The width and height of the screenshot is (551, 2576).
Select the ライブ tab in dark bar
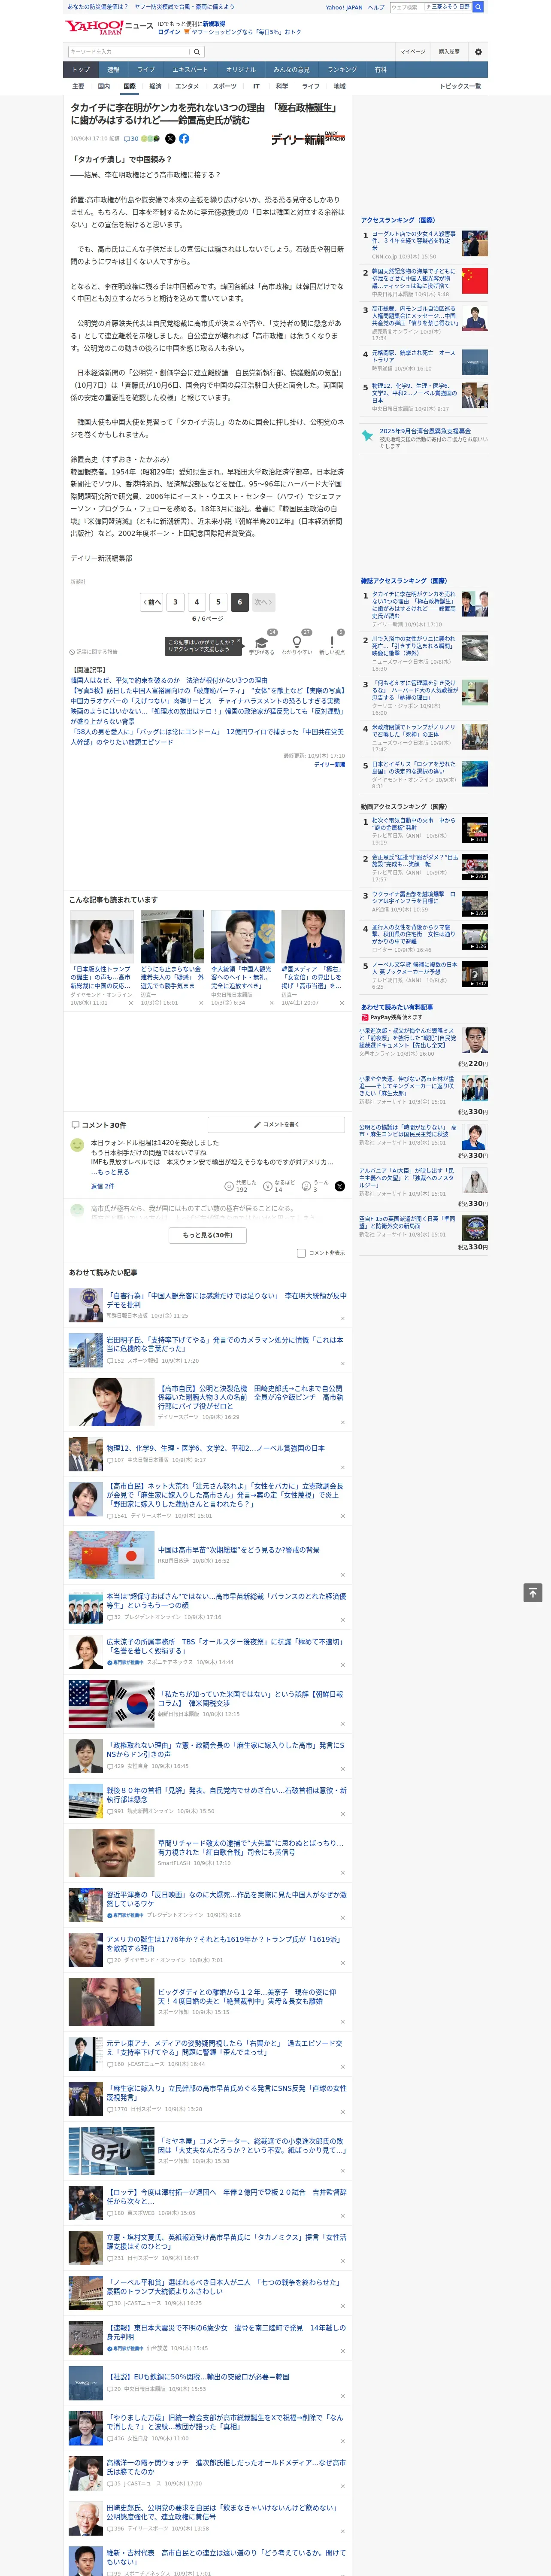pyautogui.click(x=146, y=70)
